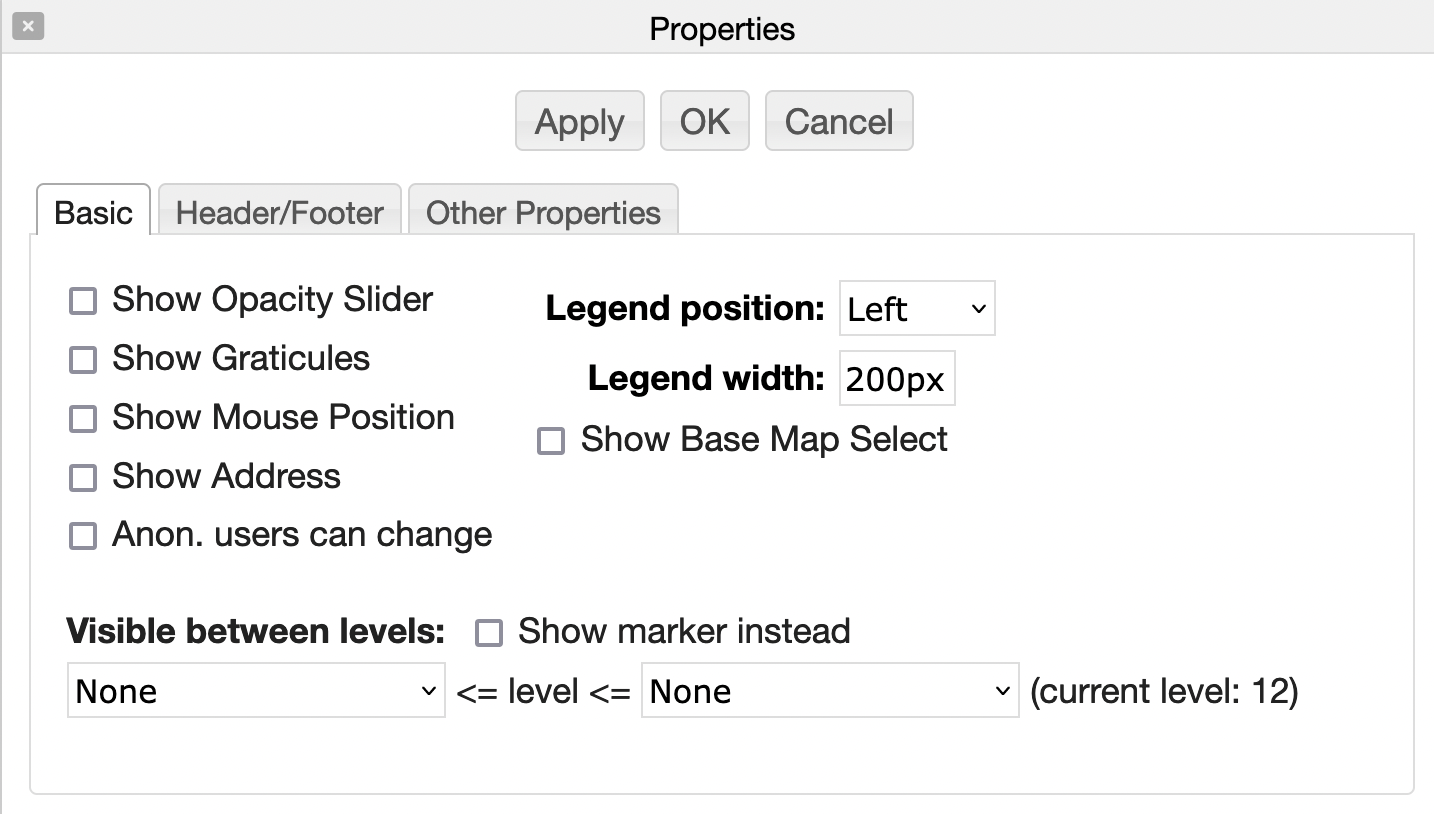This screenshot has width=1434, height=814.
Task: Switch to the Basic tab
Action: [x=94, y=213]
